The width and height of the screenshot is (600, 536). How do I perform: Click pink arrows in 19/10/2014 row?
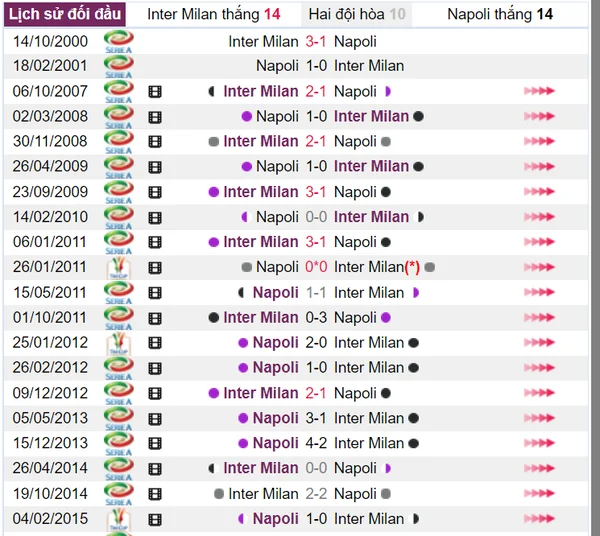(x=539, y=494)
